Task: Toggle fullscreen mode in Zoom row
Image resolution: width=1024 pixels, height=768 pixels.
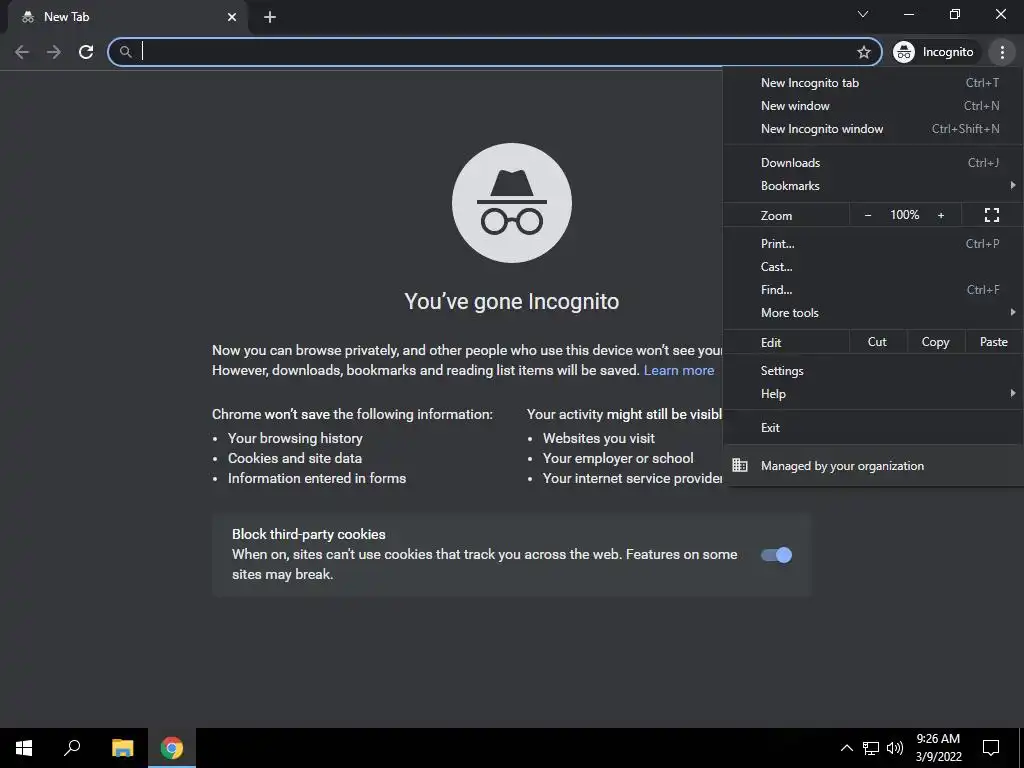Action: (x=991, y=215)
